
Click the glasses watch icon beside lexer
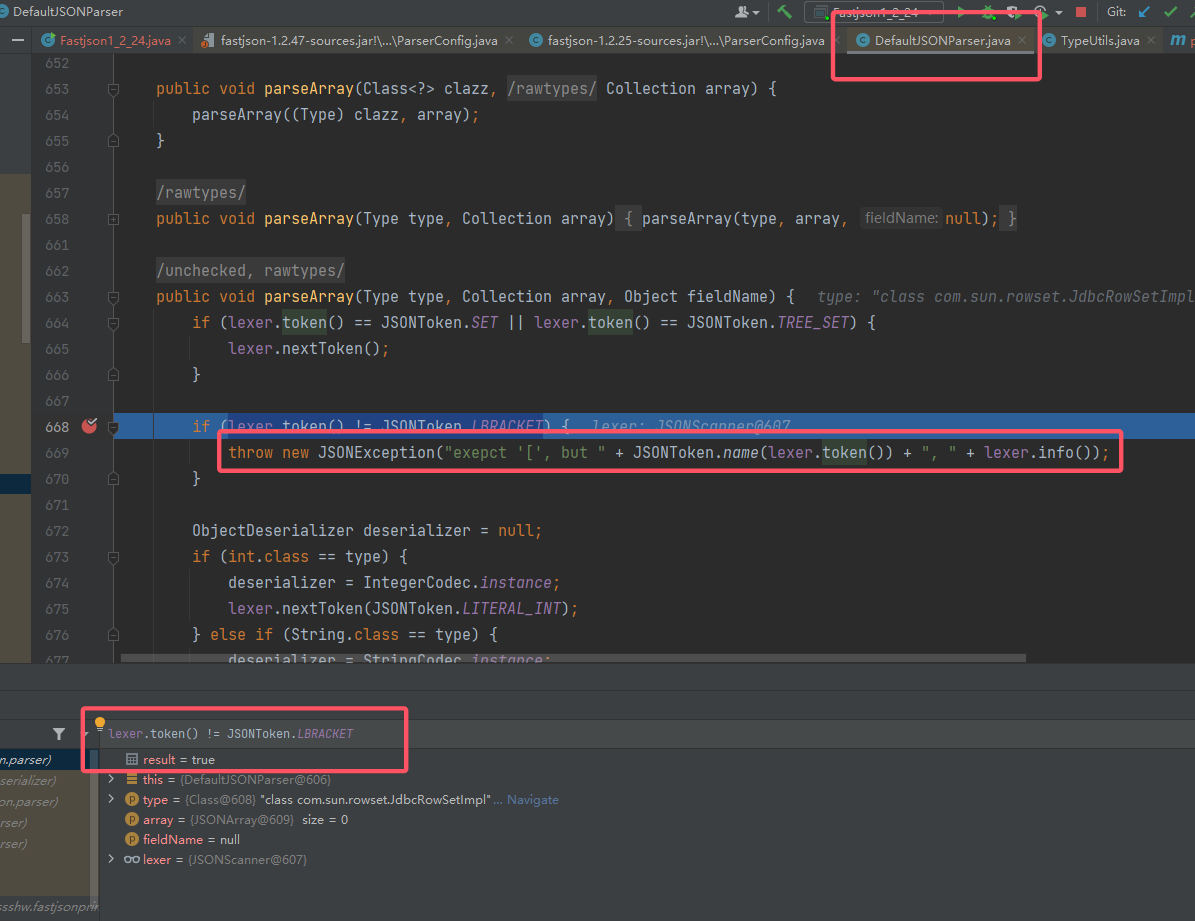tap(132, 859)
